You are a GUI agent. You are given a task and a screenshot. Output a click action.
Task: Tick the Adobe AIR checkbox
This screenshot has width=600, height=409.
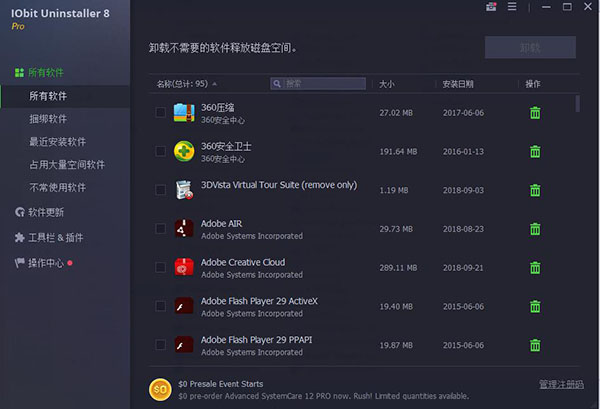[x=161, y=229]
